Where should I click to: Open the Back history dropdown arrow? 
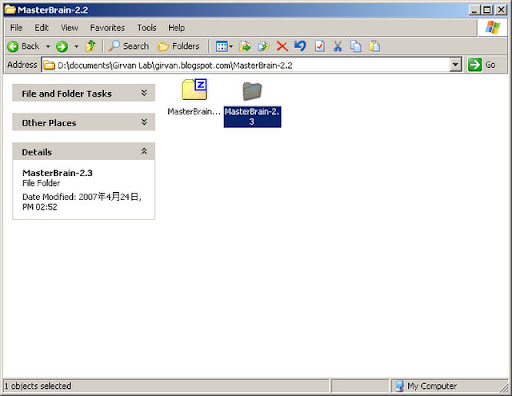[48, 46]
